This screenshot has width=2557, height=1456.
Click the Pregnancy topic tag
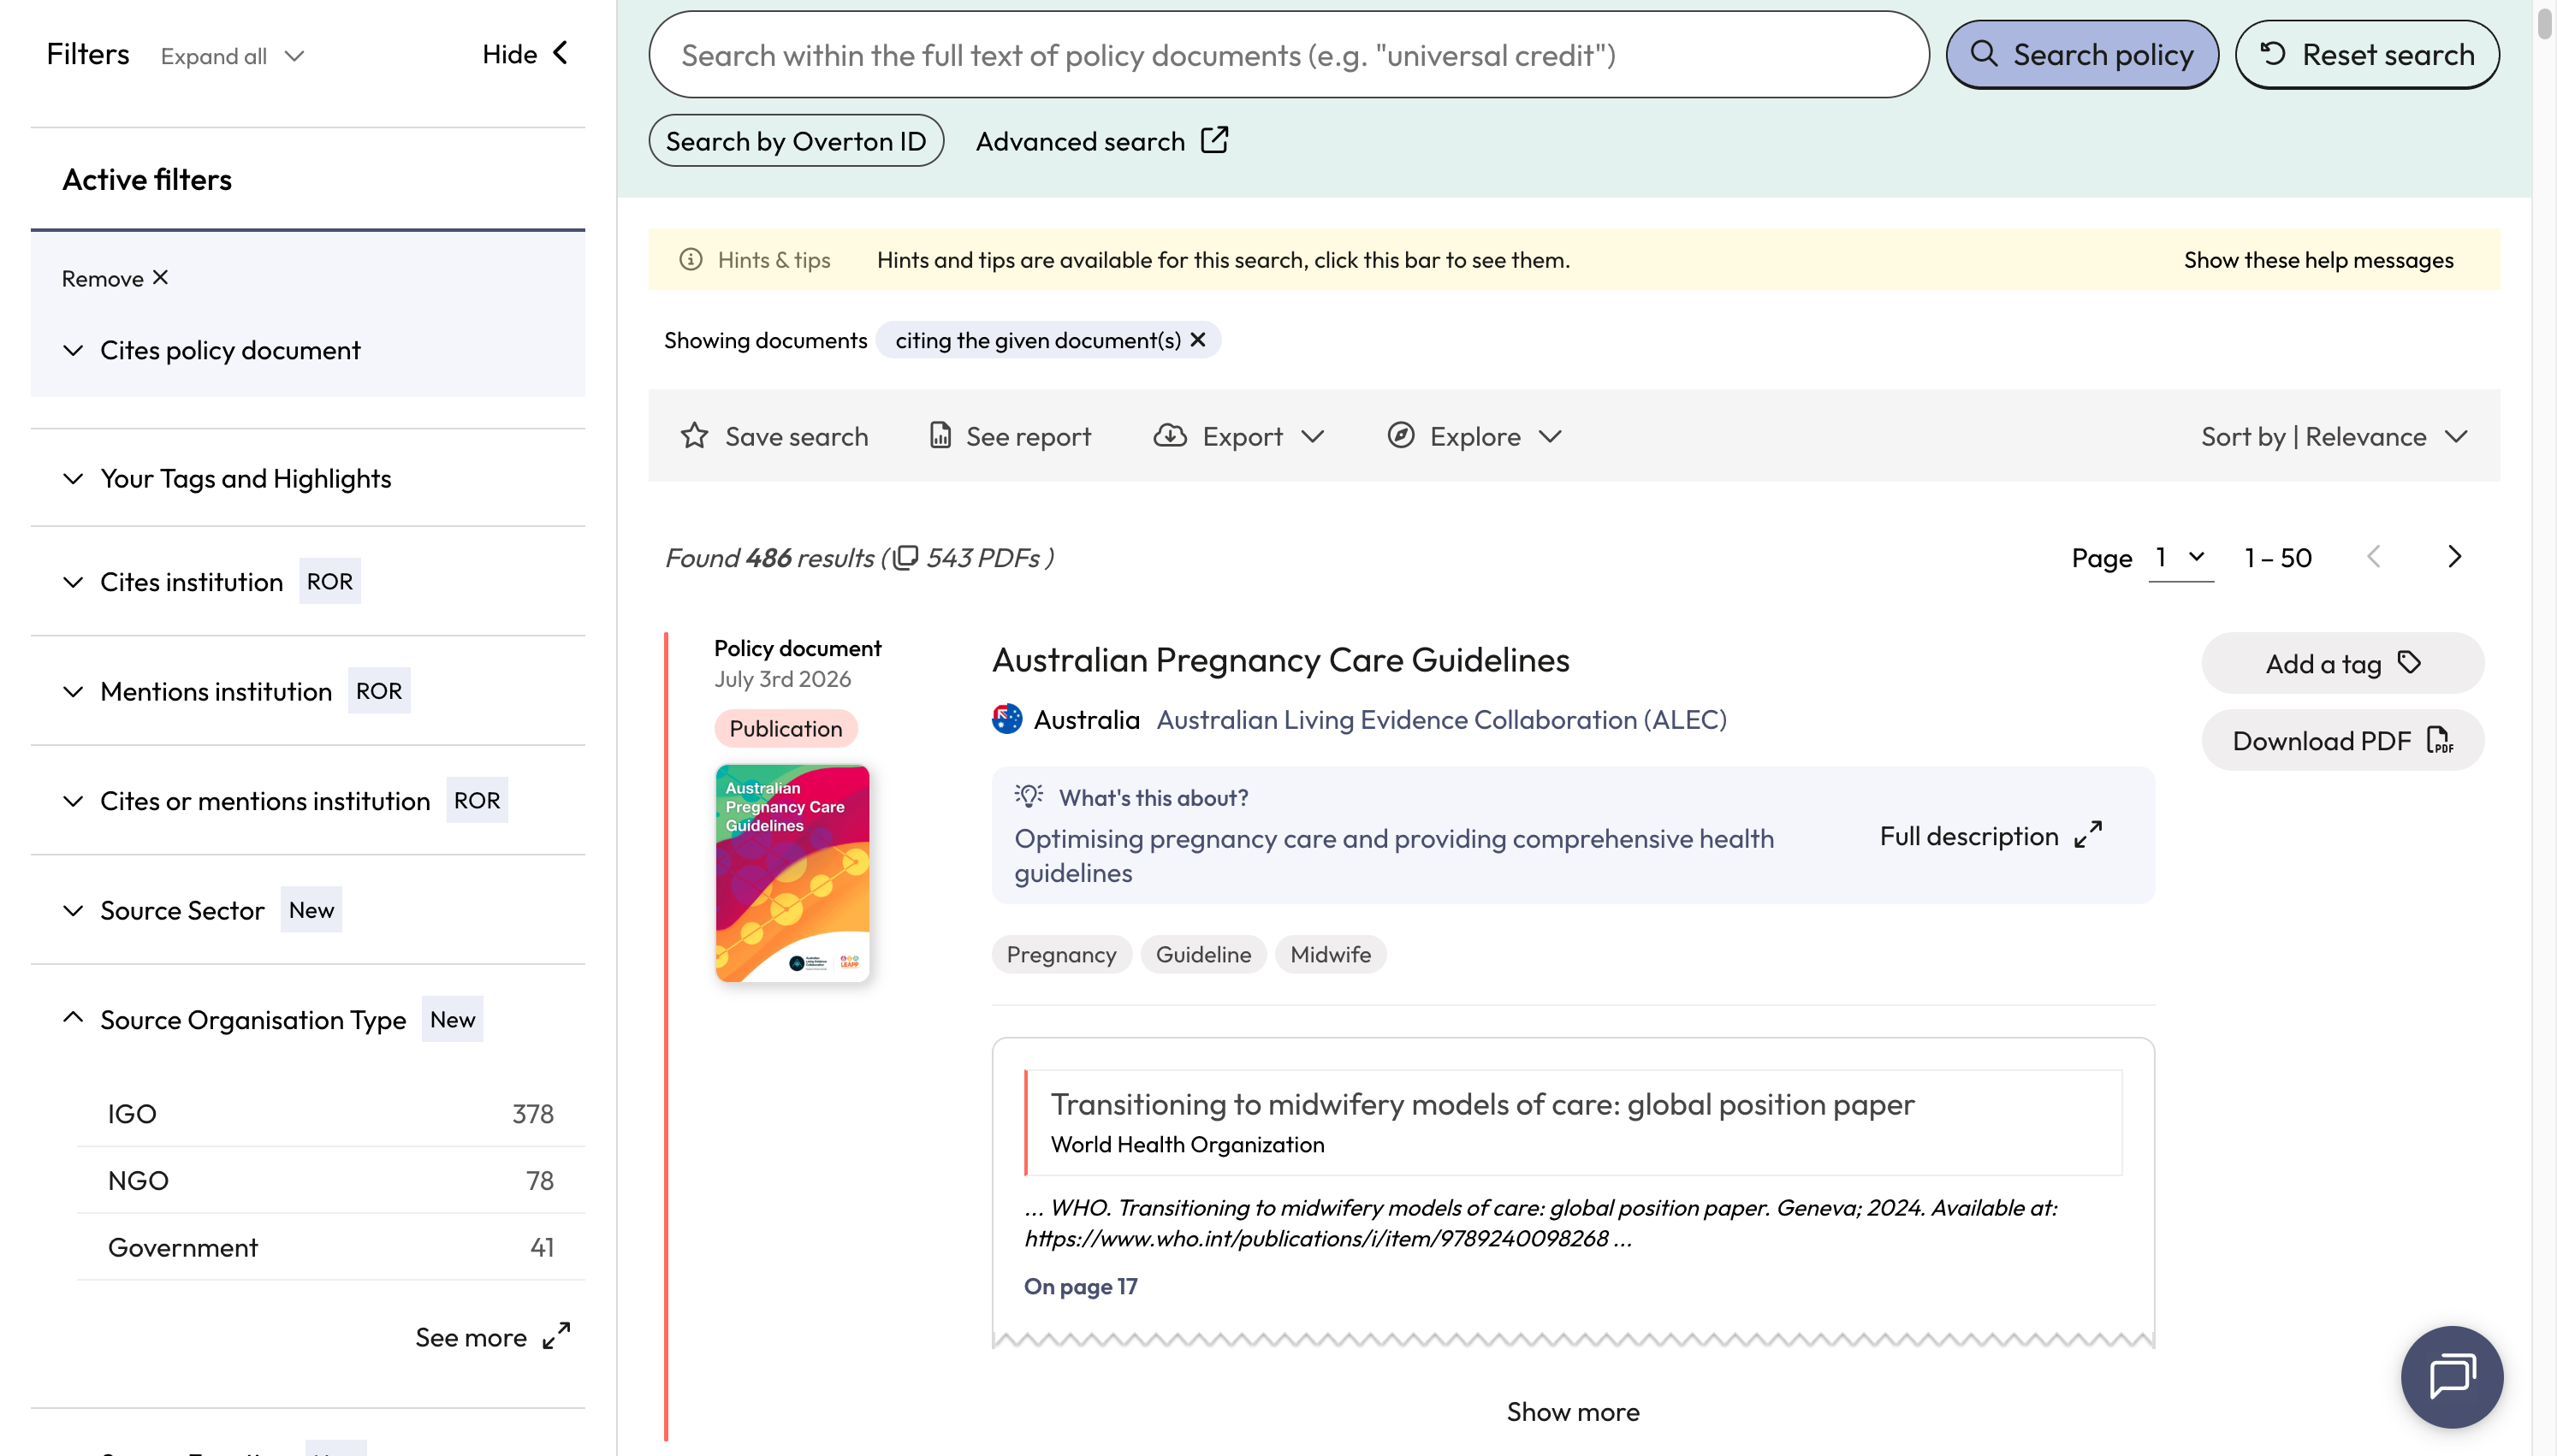(1061, 954)
